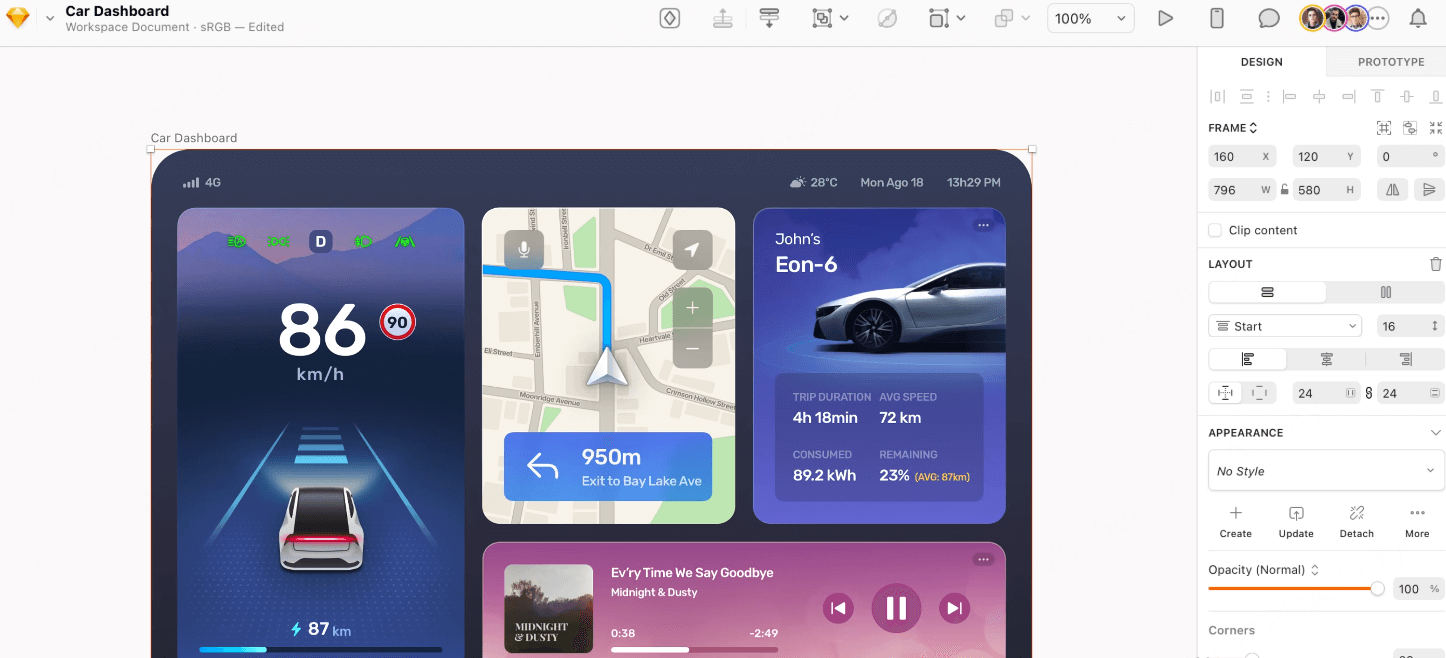
Task: Open the notifications bell
Action: pyautogui.click(x=1418, y=18)
